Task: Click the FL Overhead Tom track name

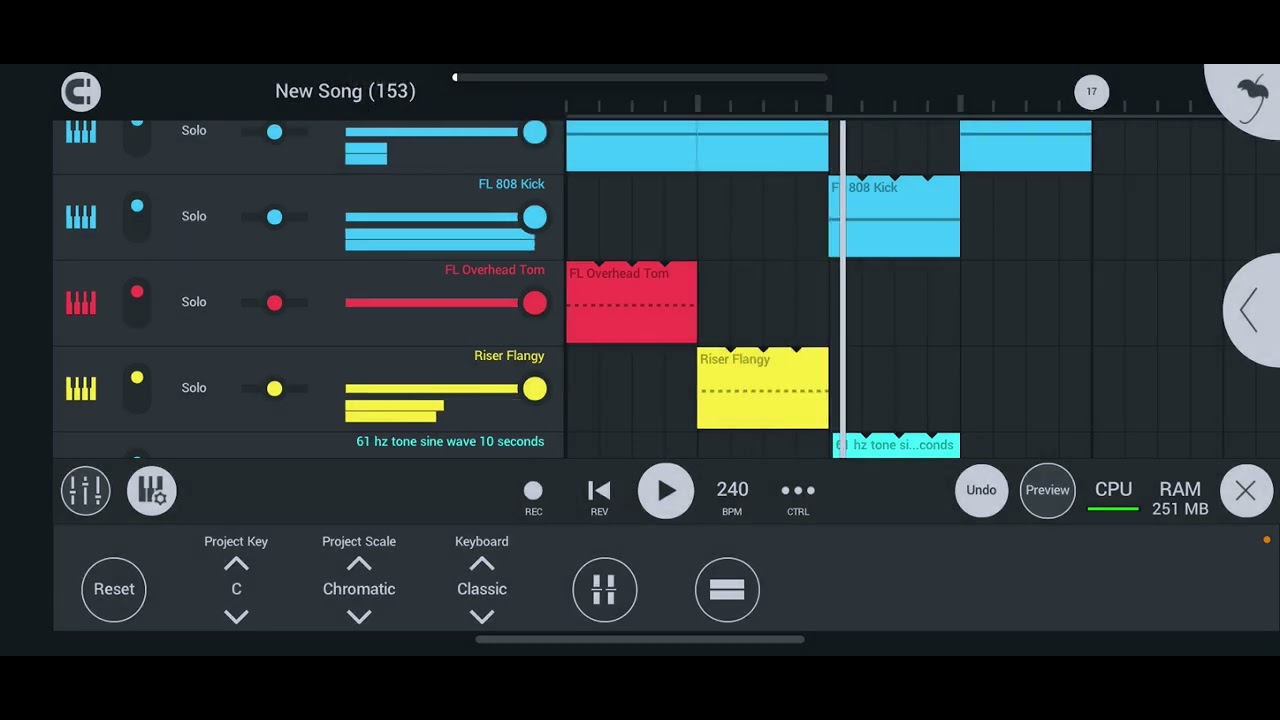Action: [x=495, y=270]
